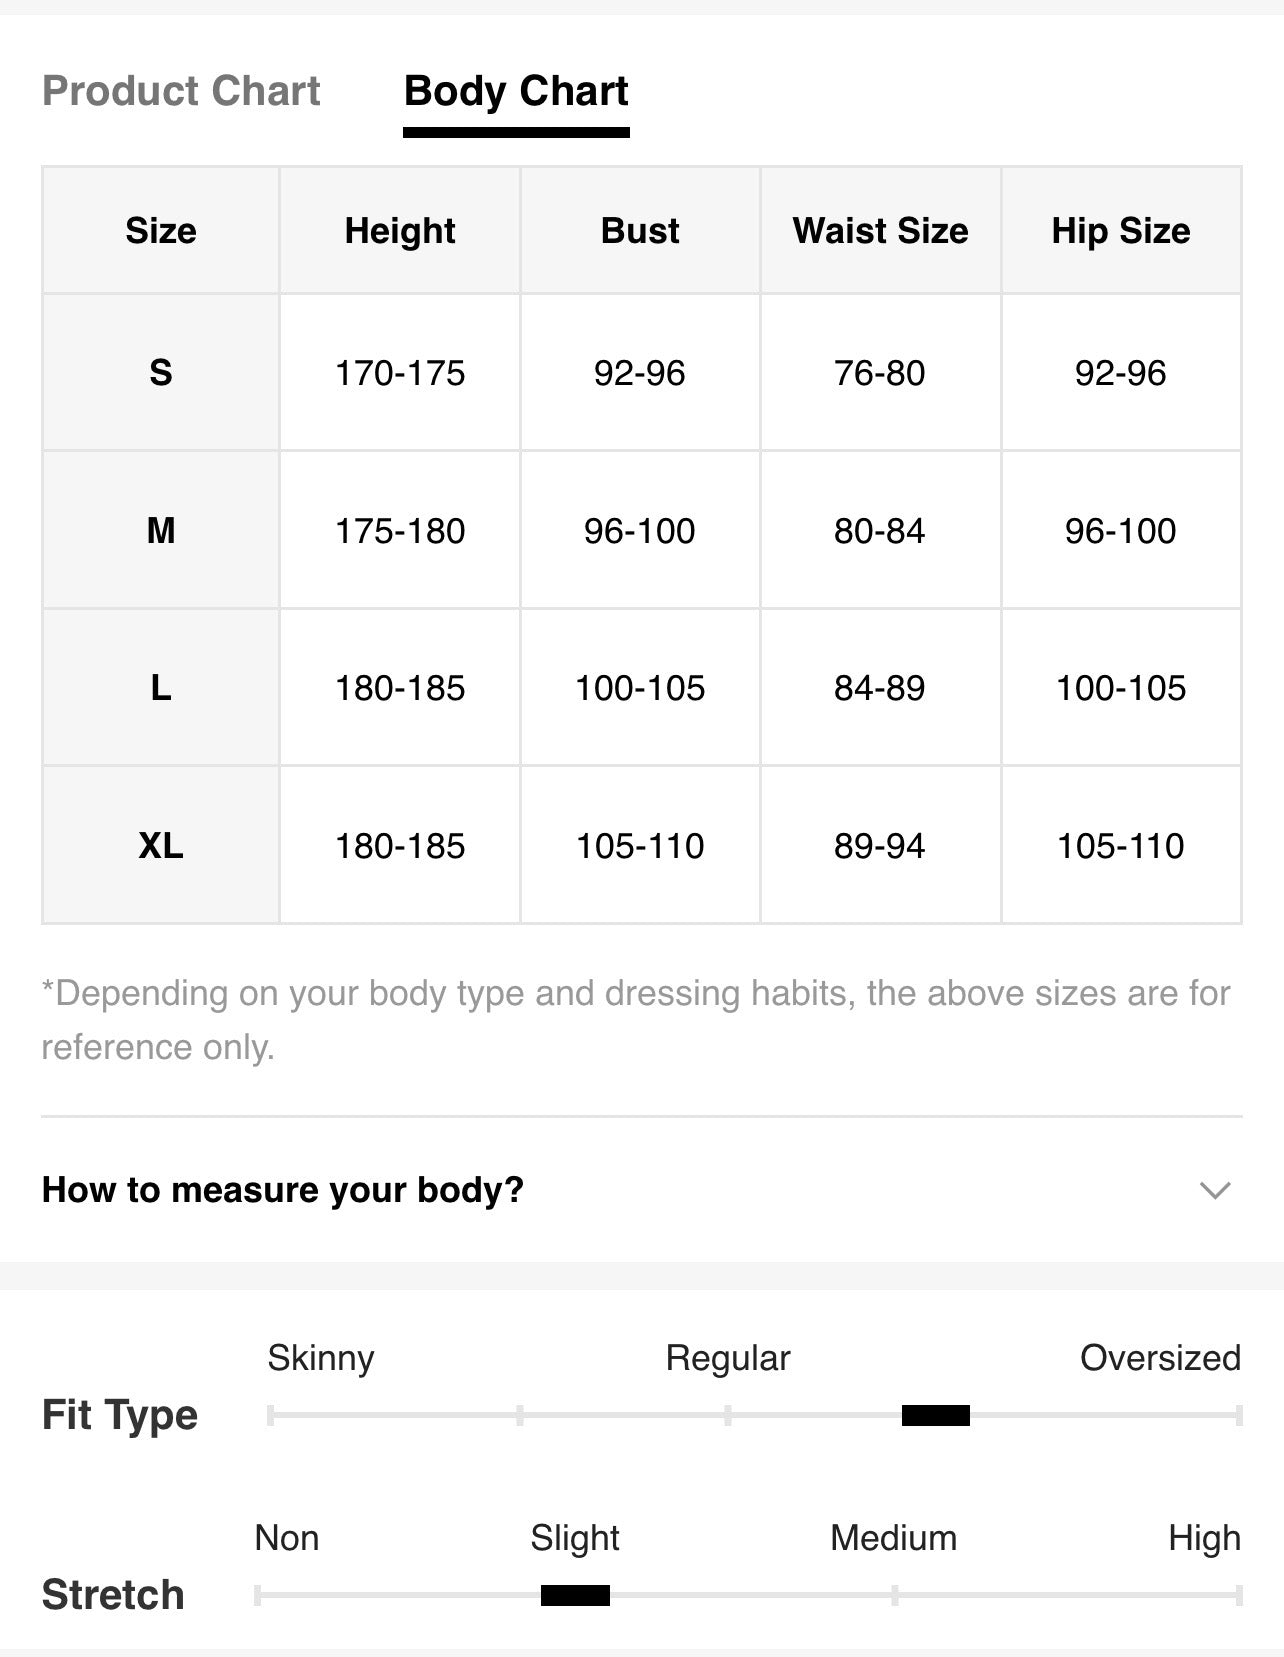
Task: Click the Height column header
Action: [400, 231]
